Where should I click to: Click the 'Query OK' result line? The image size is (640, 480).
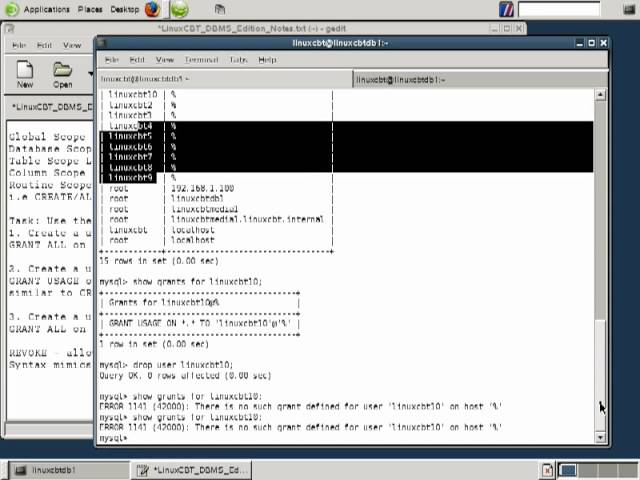[185, 376]
